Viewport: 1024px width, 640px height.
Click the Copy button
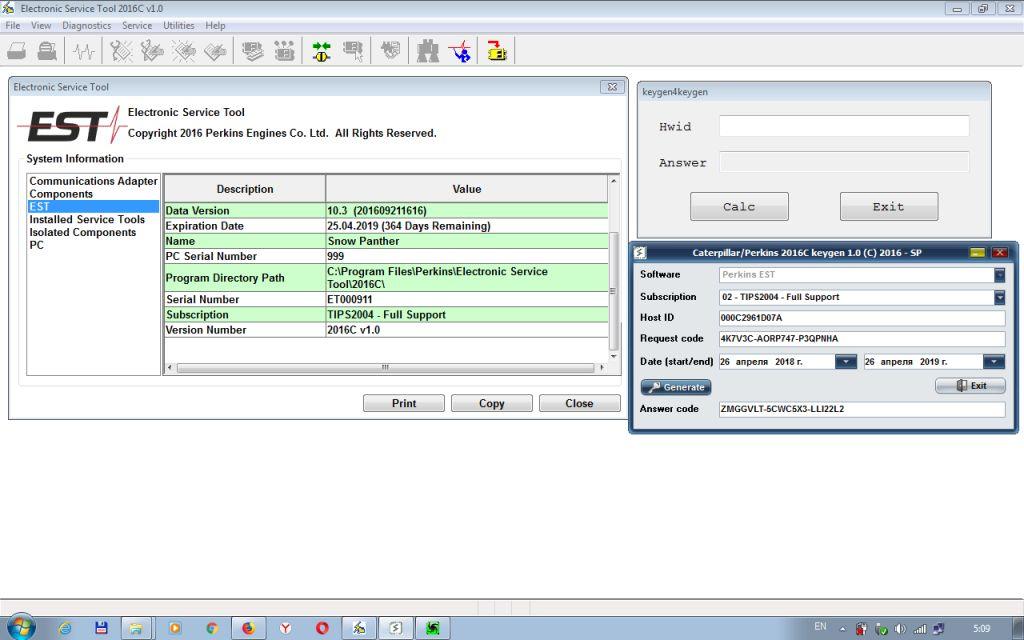point(491,403)
